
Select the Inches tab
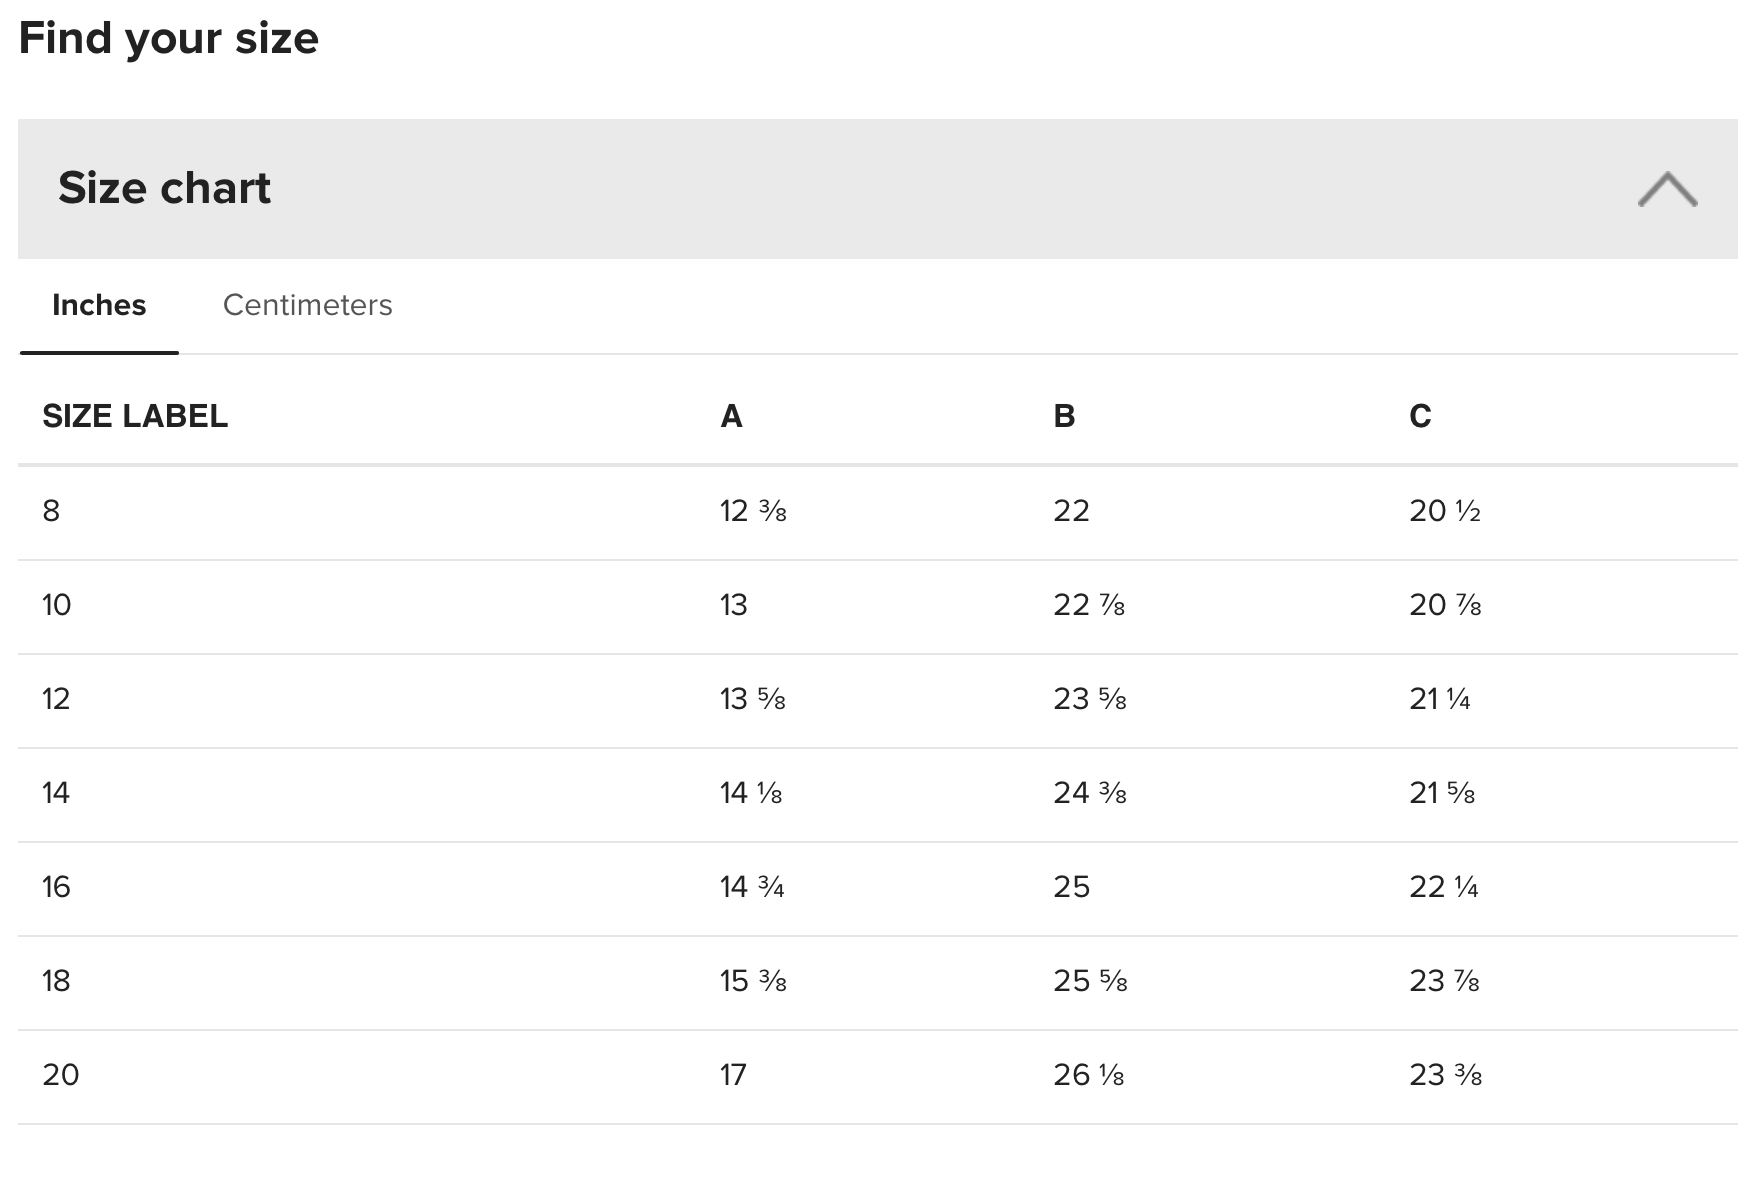(x=99, y=305)
